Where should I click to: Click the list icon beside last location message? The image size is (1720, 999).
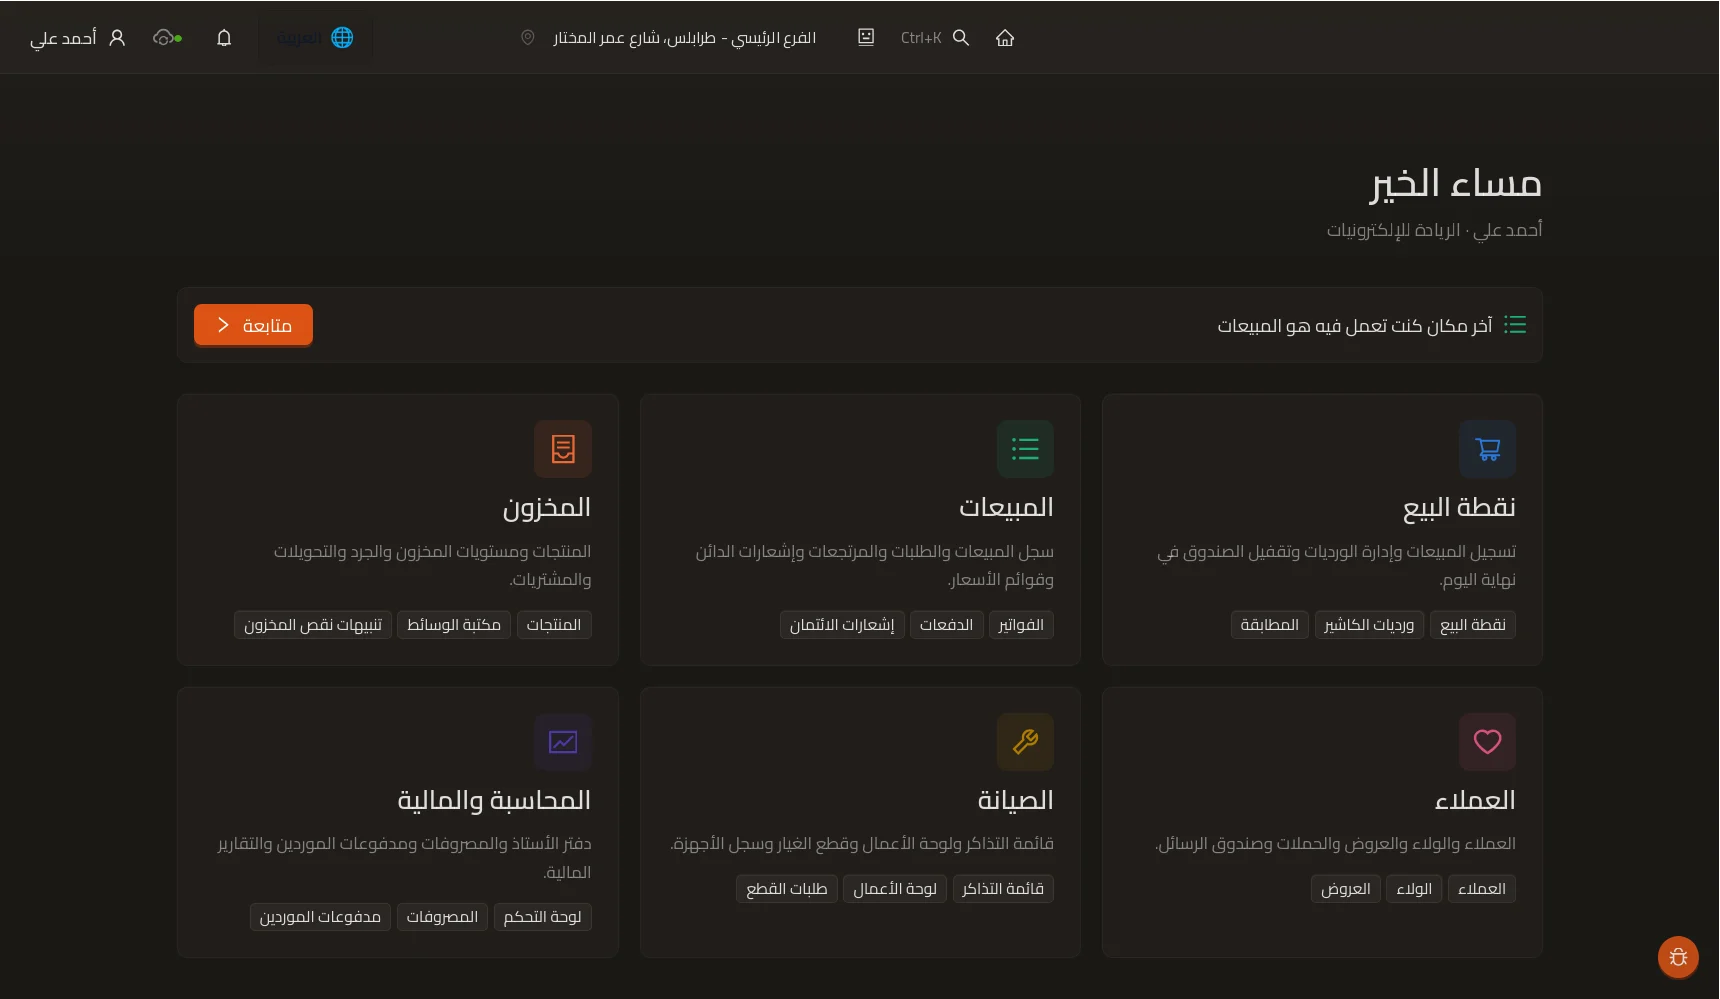point(1515,325)
